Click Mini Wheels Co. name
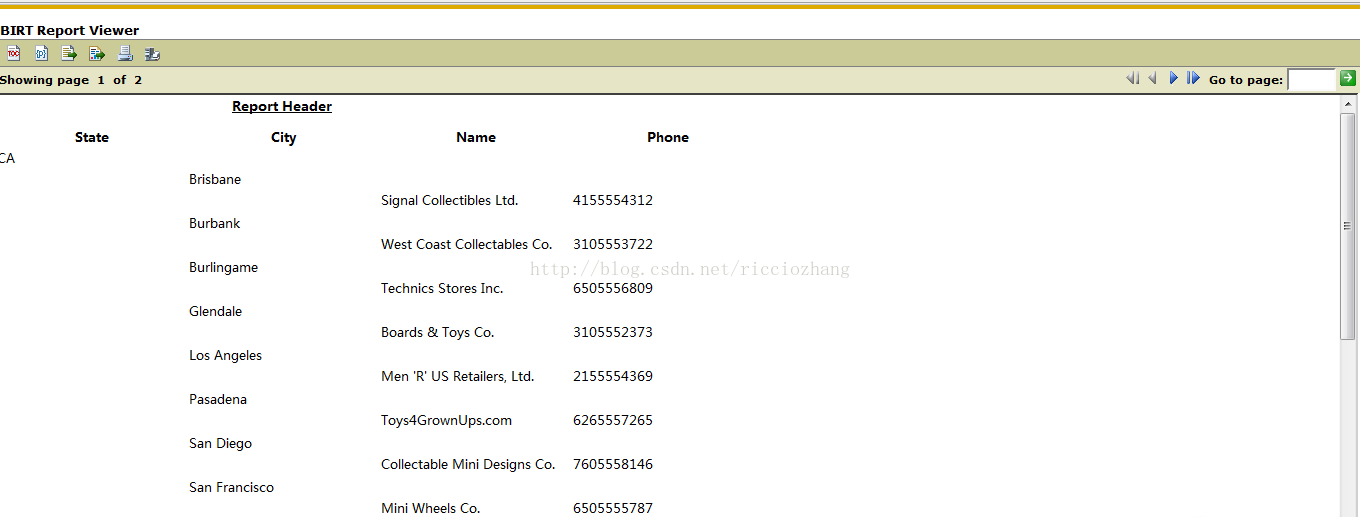The width and height of the screenshot is (1360, 517). pos(431,508)
